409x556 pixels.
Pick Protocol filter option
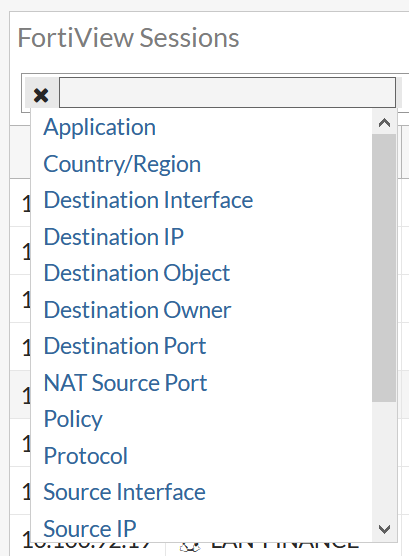85,456
